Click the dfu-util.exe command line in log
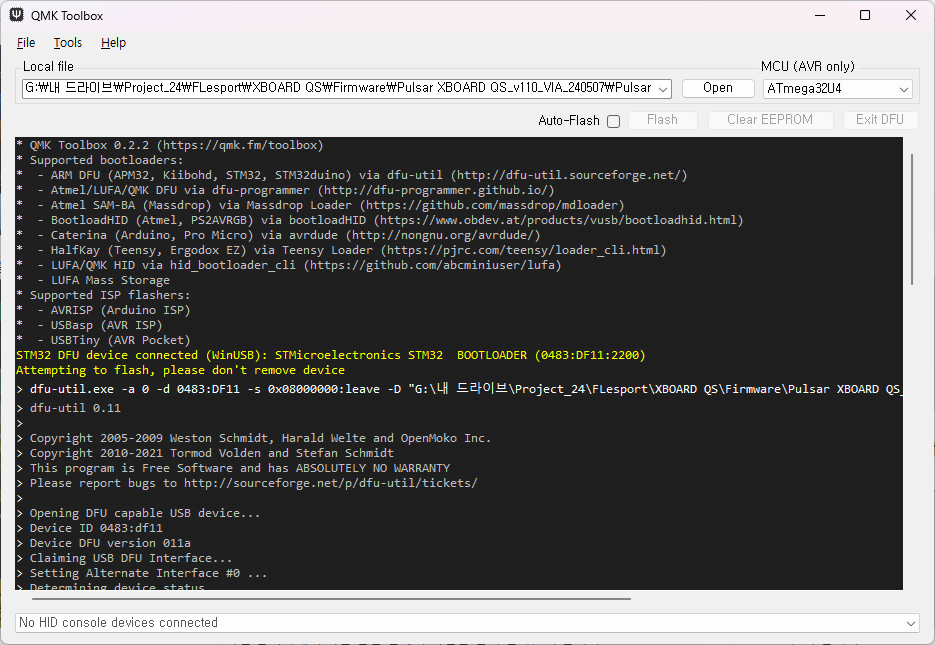Screen dimensions: 935x645 [x=460, y=389]
